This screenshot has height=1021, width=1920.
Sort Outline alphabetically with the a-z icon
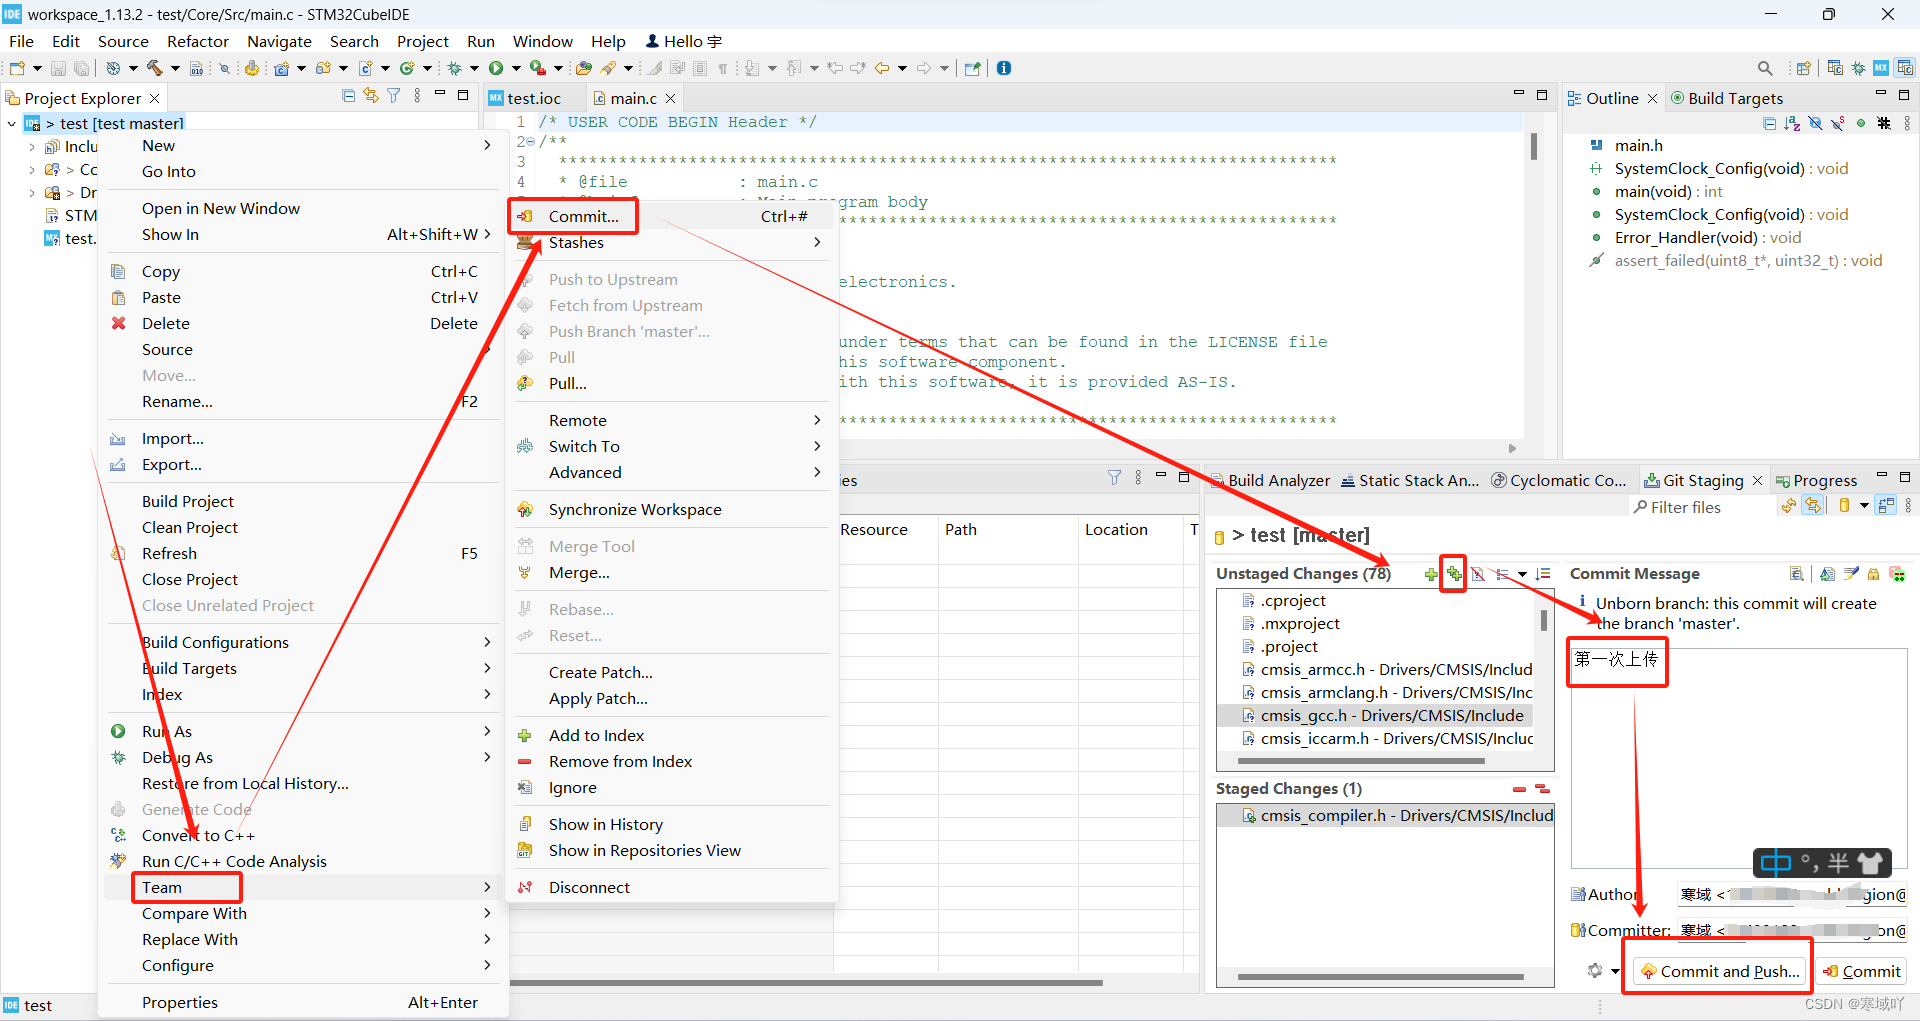tap(1792, 123)
